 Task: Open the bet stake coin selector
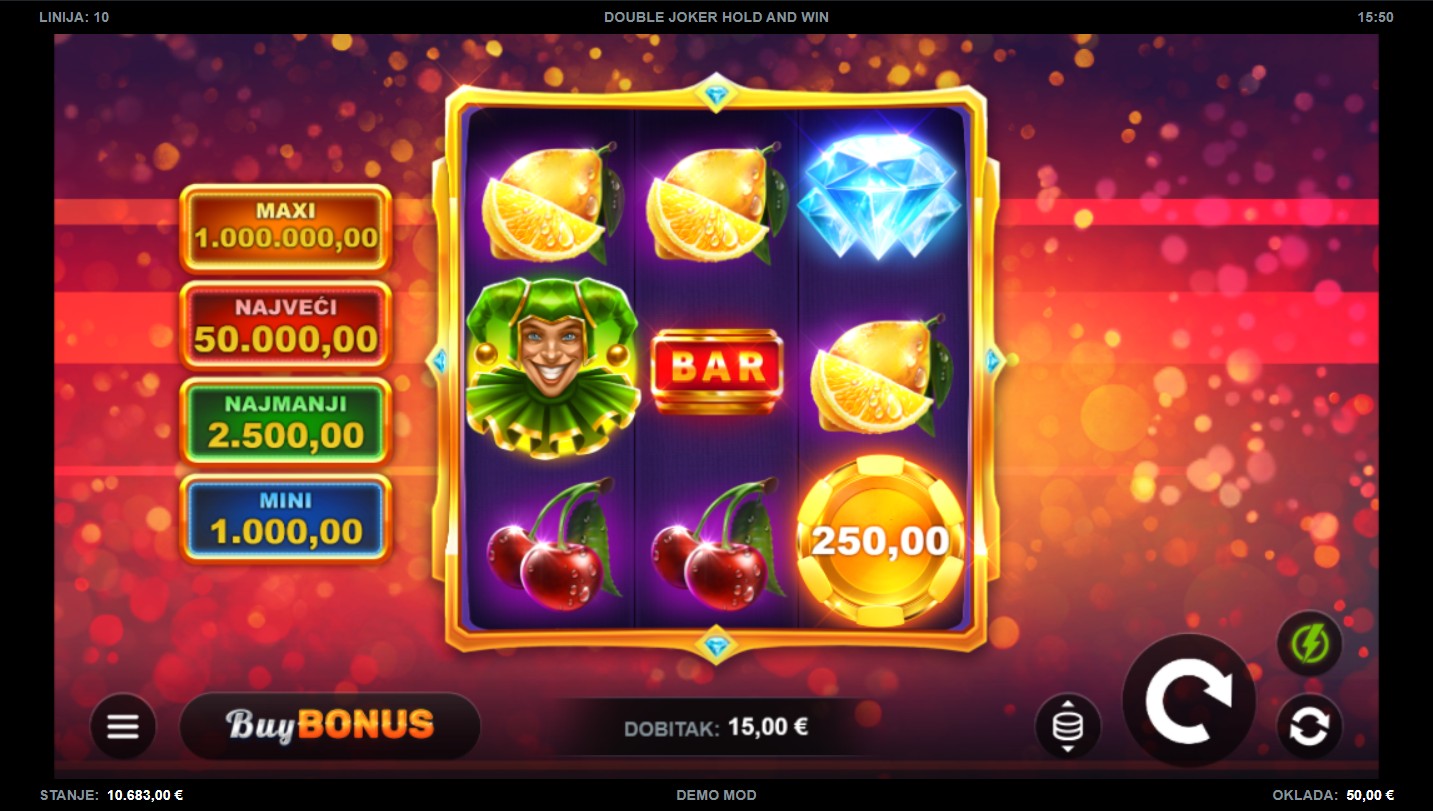tap(1068, 726)
